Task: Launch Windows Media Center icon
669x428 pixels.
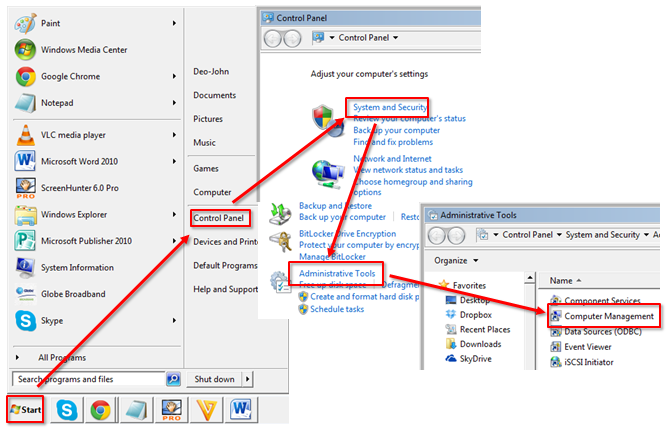Action: [x=25, y=50]
